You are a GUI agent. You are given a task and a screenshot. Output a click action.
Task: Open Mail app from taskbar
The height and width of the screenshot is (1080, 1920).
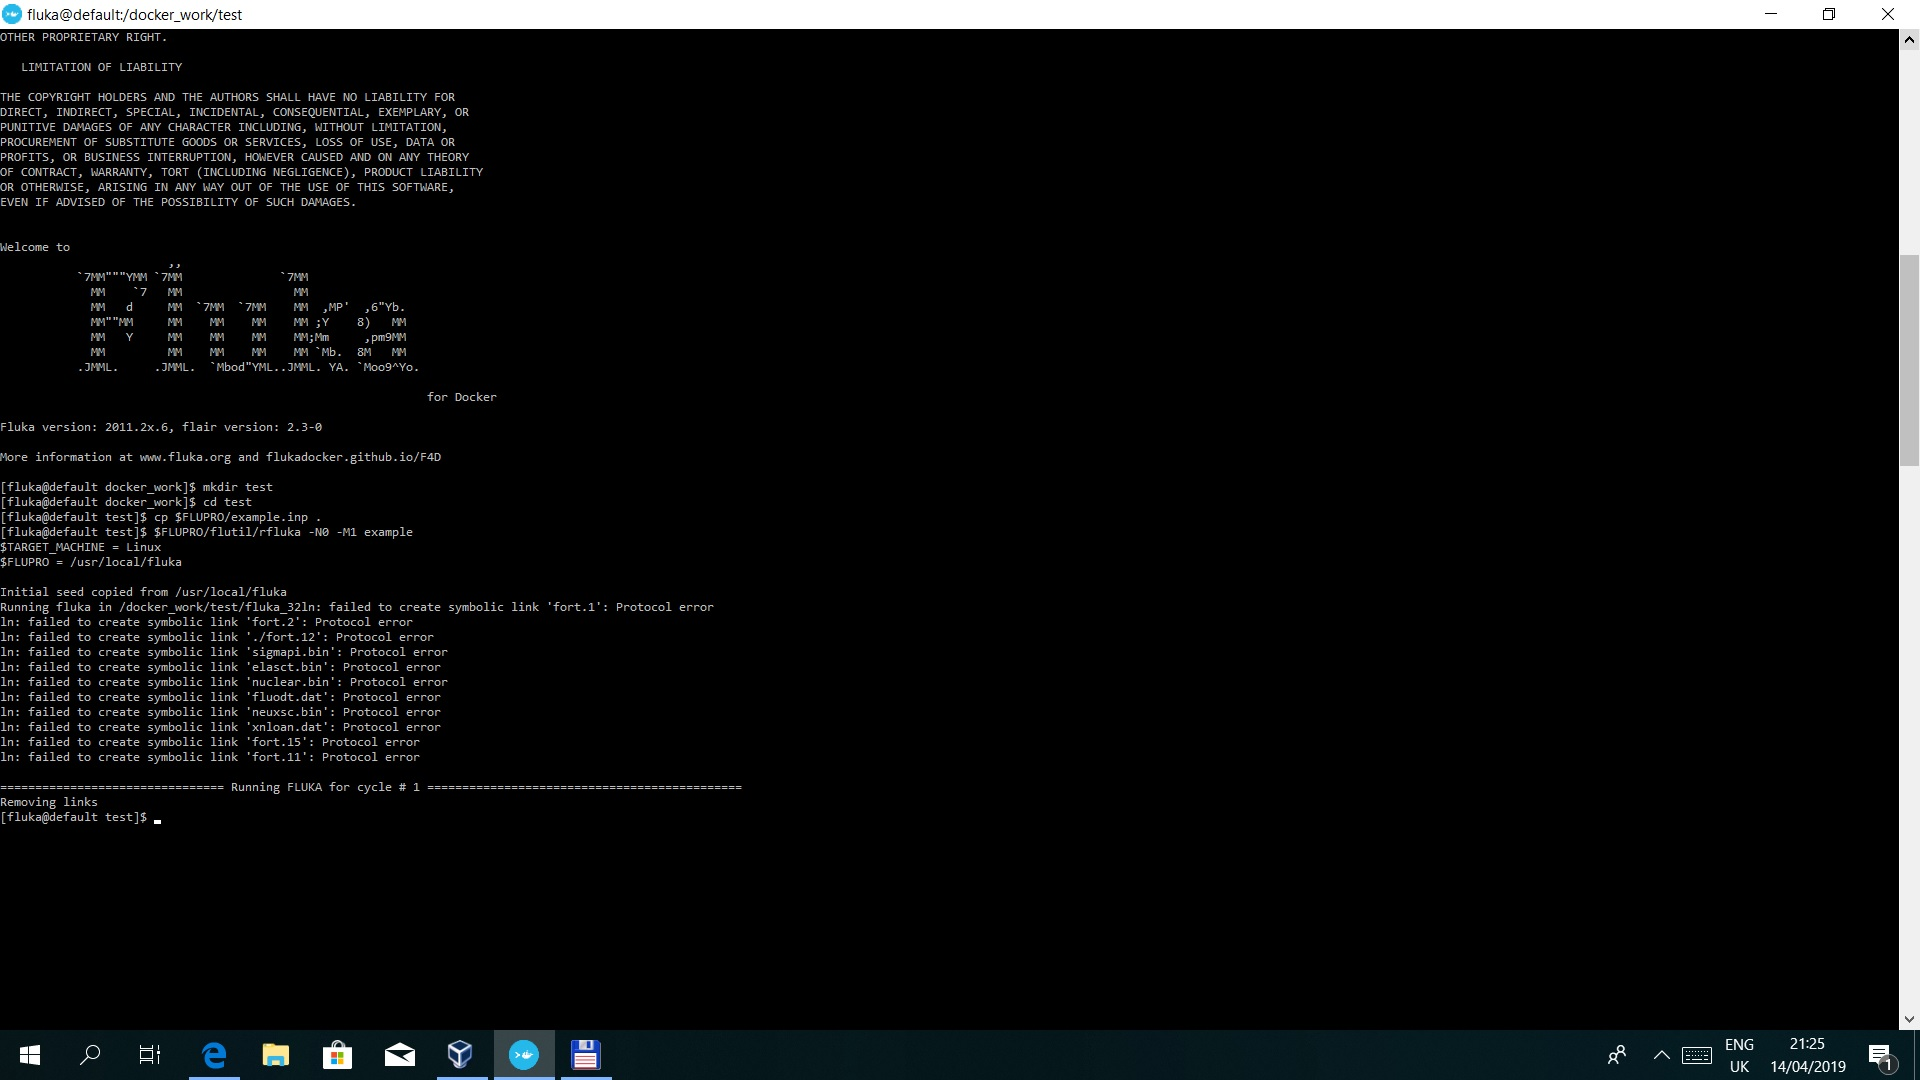click(400, 1055)
